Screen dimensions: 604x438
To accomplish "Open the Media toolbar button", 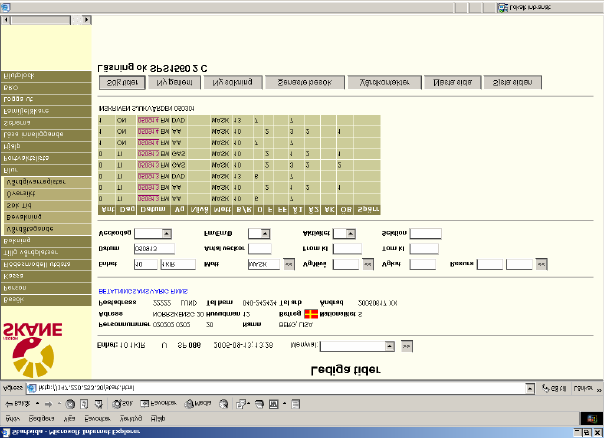I will coord(197,404).
